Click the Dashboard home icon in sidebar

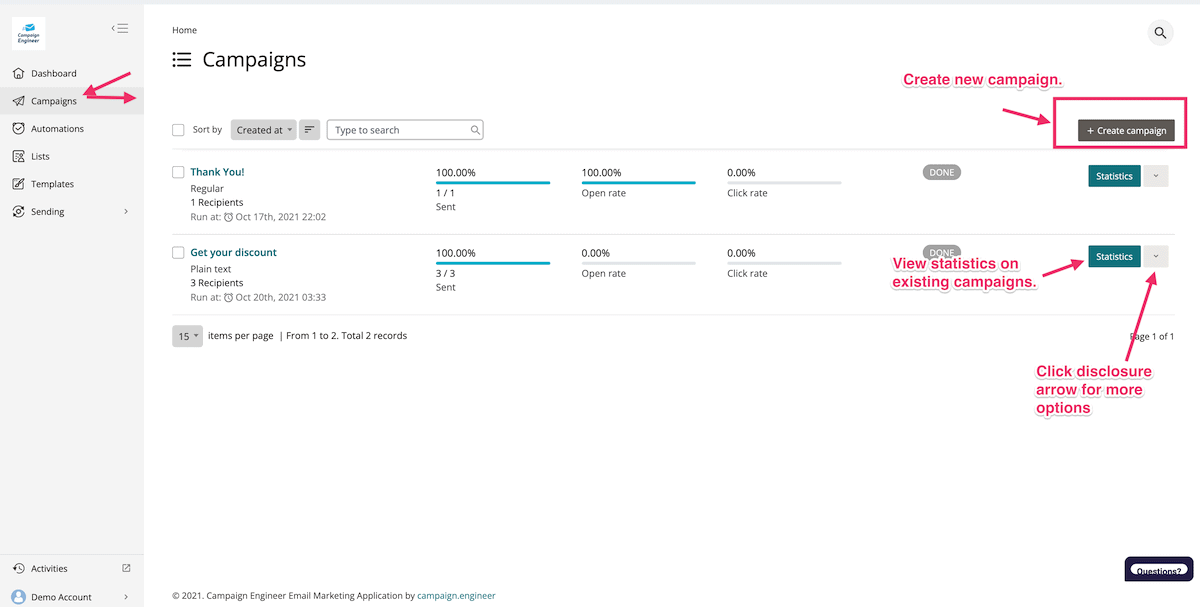[18, 73]
